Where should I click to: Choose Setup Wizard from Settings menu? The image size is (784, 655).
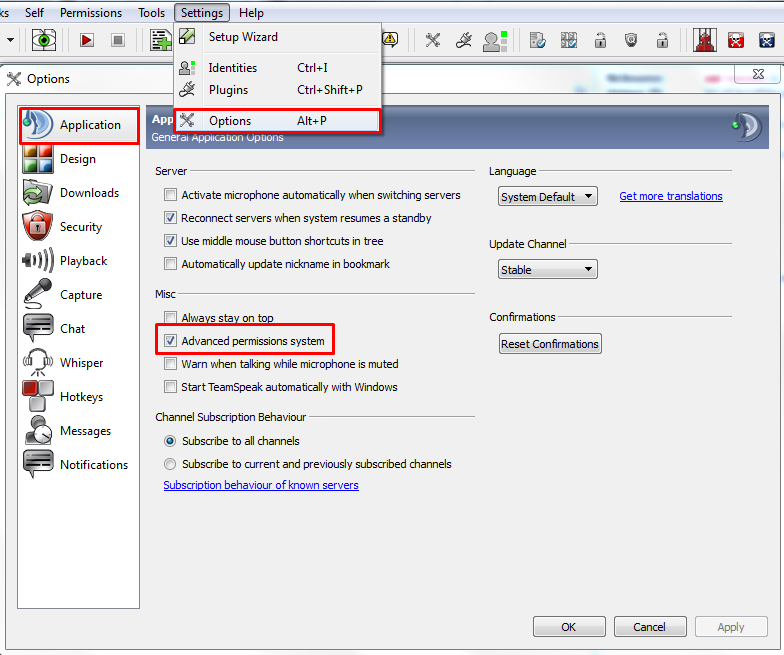(x=278, y=37)
